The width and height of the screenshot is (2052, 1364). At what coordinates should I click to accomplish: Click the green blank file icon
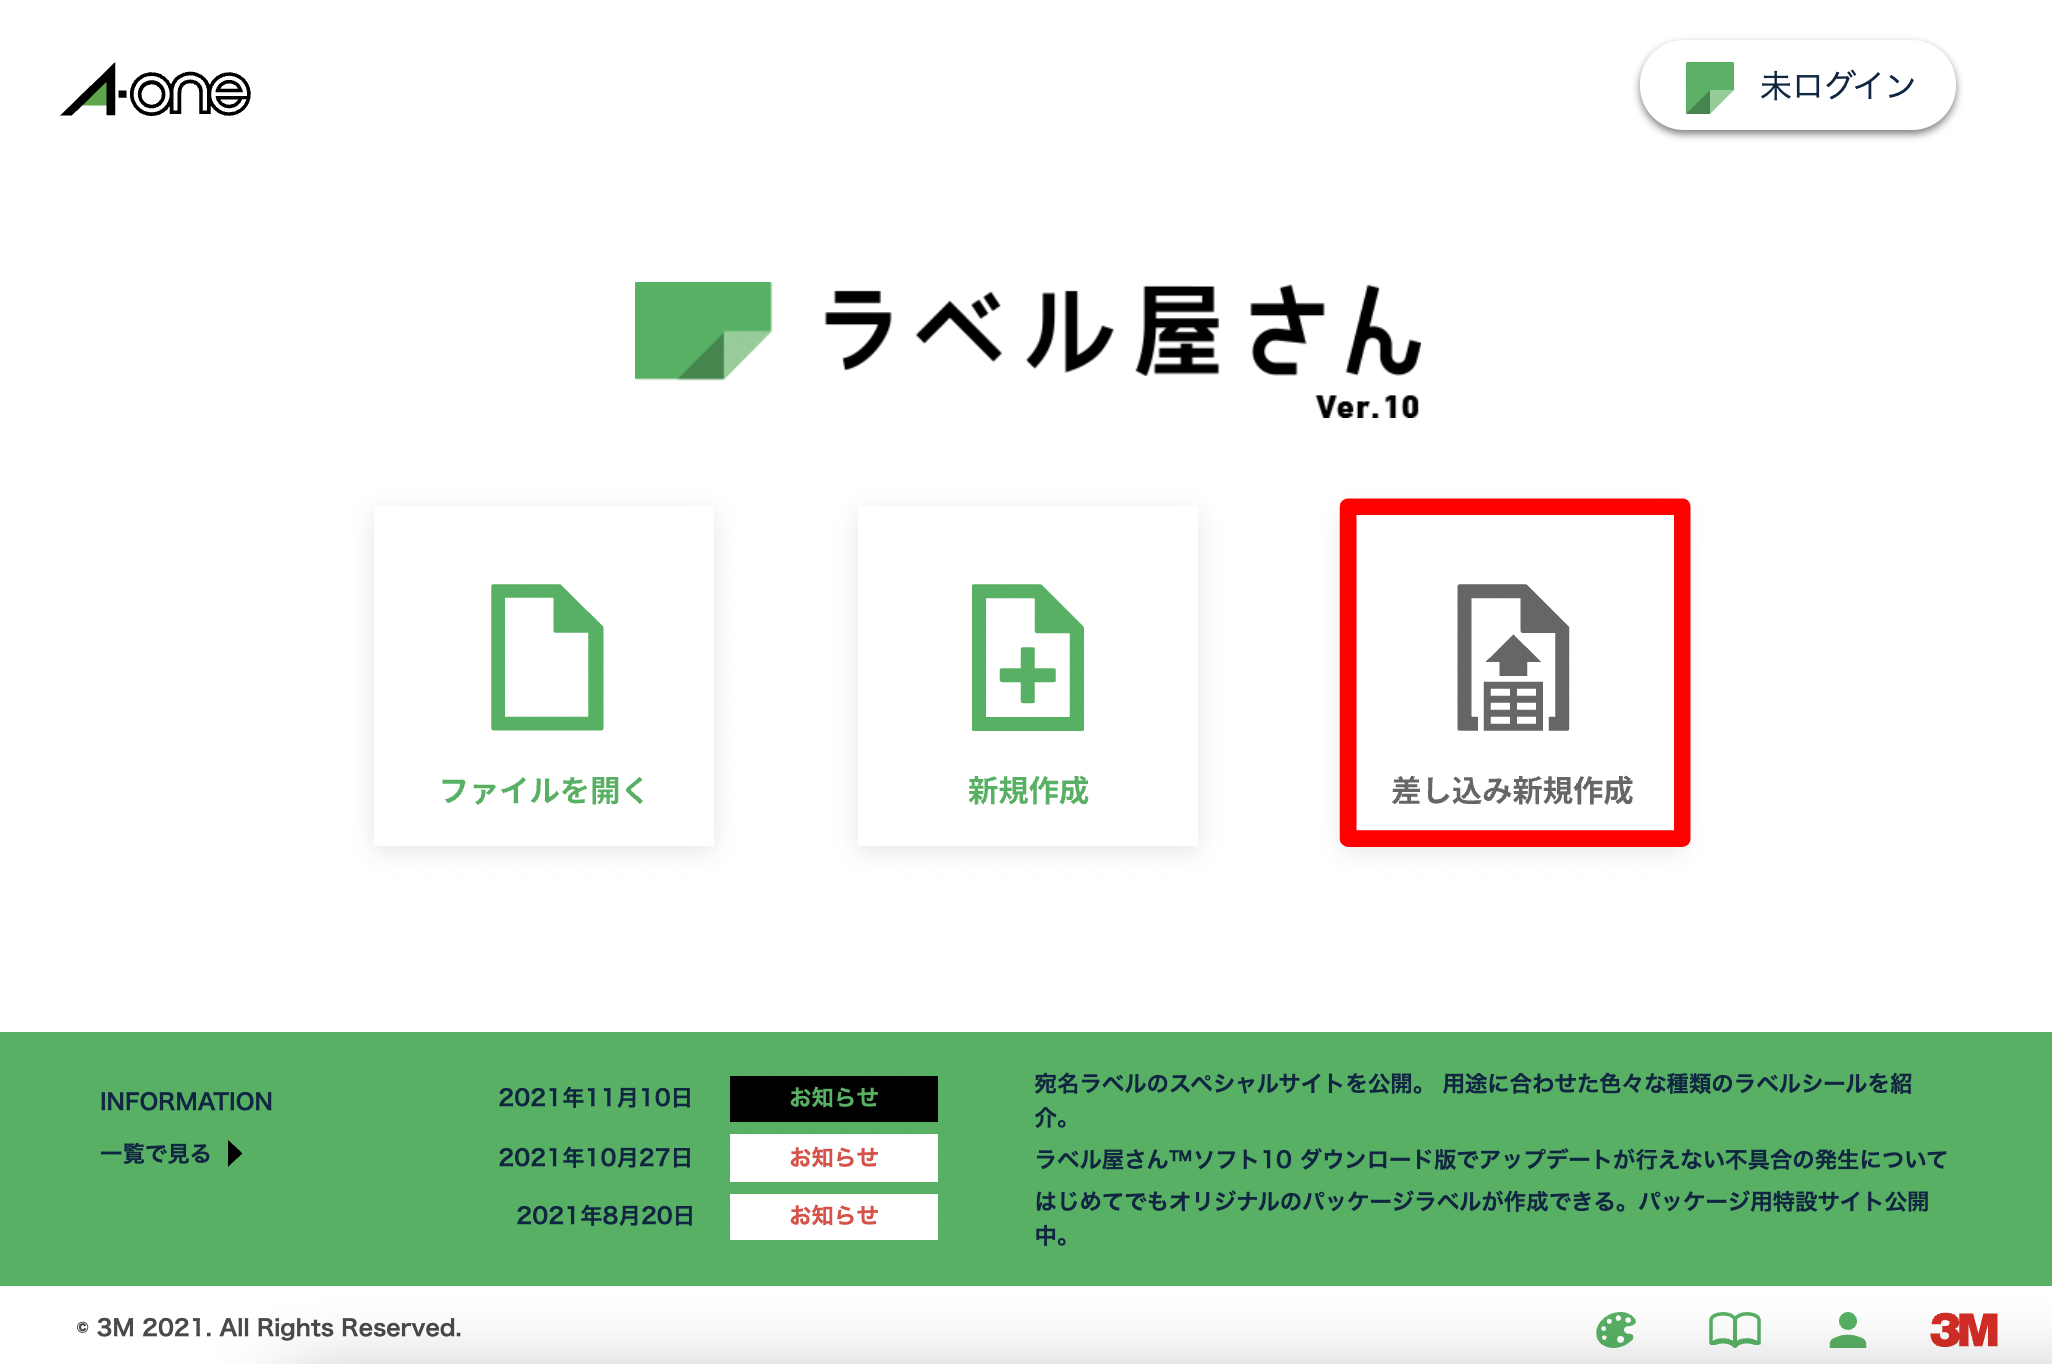pos(547,657)
